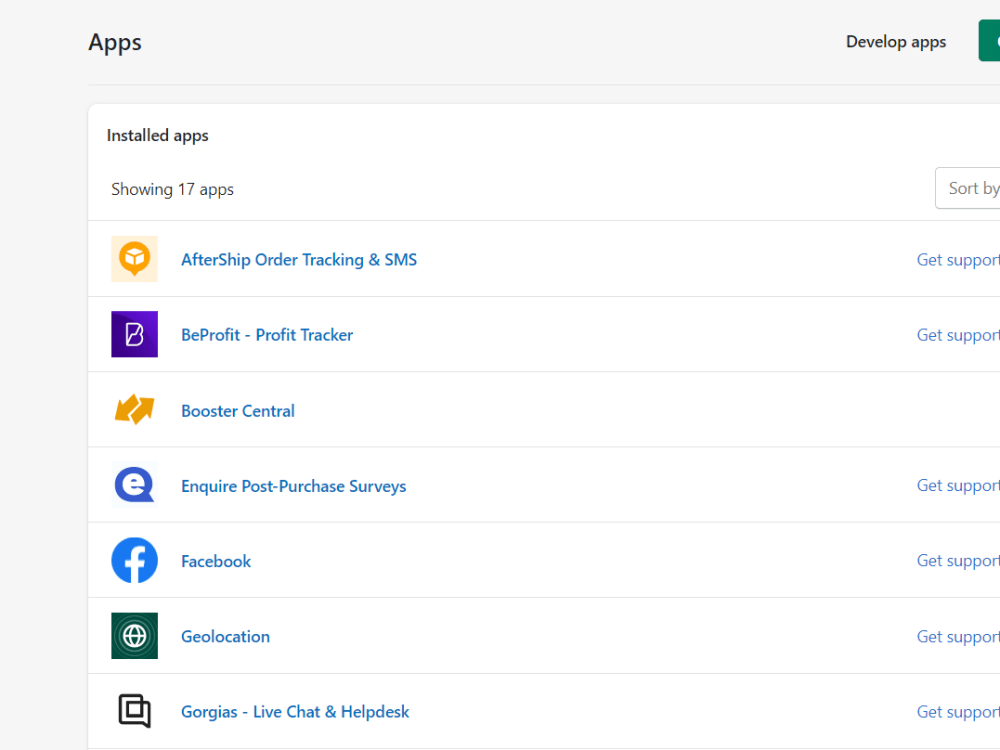Click the AfterShip orange box icon
The width and height of the screenshot is (1000, 750).
coord(134,259)
